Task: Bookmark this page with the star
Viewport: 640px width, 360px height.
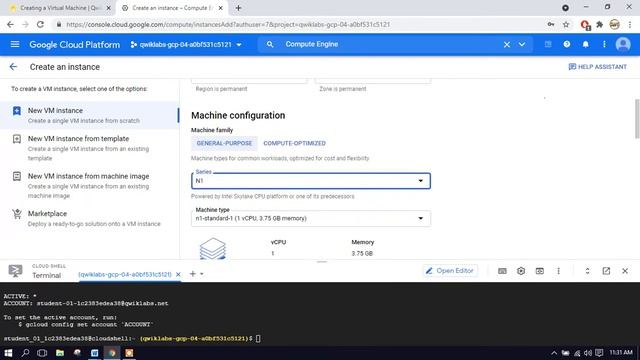Action: tap(566, 24)
